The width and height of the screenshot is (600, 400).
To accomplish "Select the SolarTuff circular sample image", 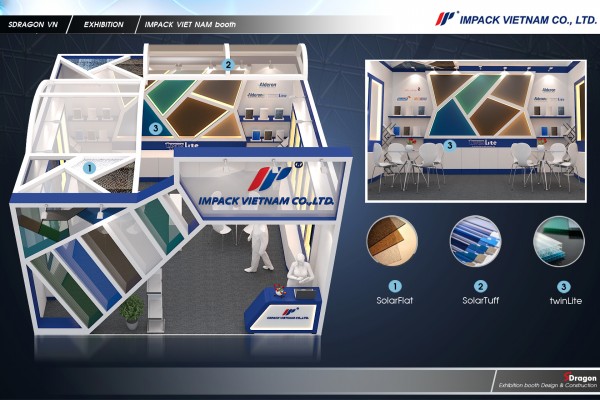I will click(475, 241).
